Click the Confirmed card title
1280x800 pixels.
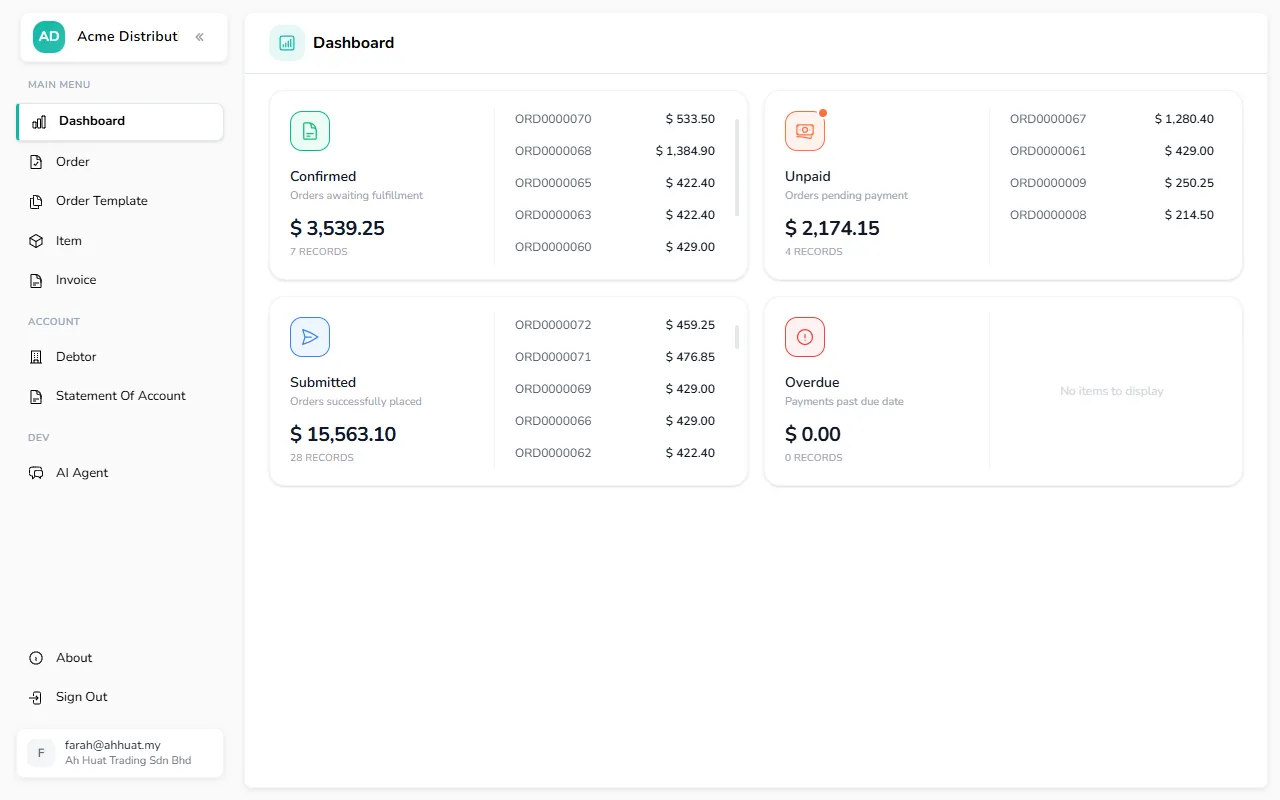tap(323, 176)
